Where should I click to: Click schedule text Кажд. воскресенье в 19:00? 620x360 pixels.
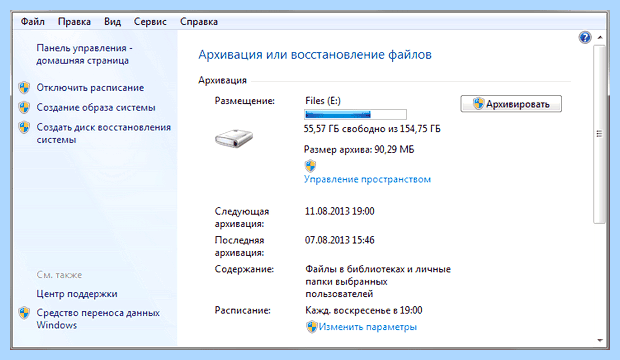coord(364,310)
